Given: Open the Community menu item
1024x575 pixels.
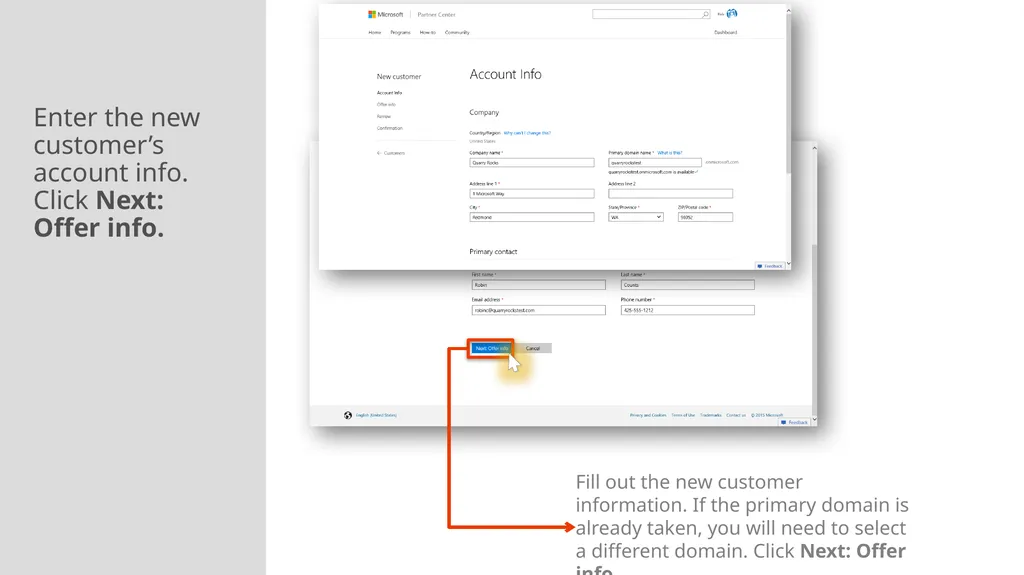Looking at the screenshot, I should pos(457,33).
